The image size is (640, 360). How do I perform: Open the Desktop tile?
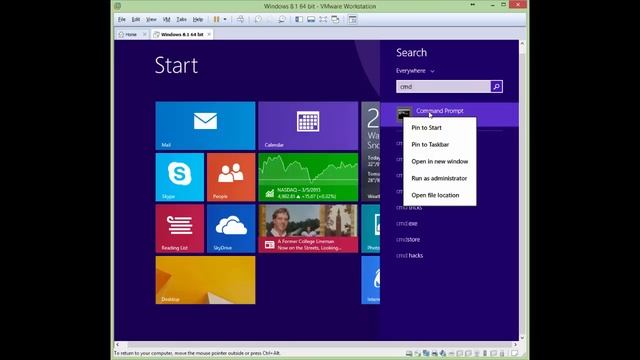[205, 280]
